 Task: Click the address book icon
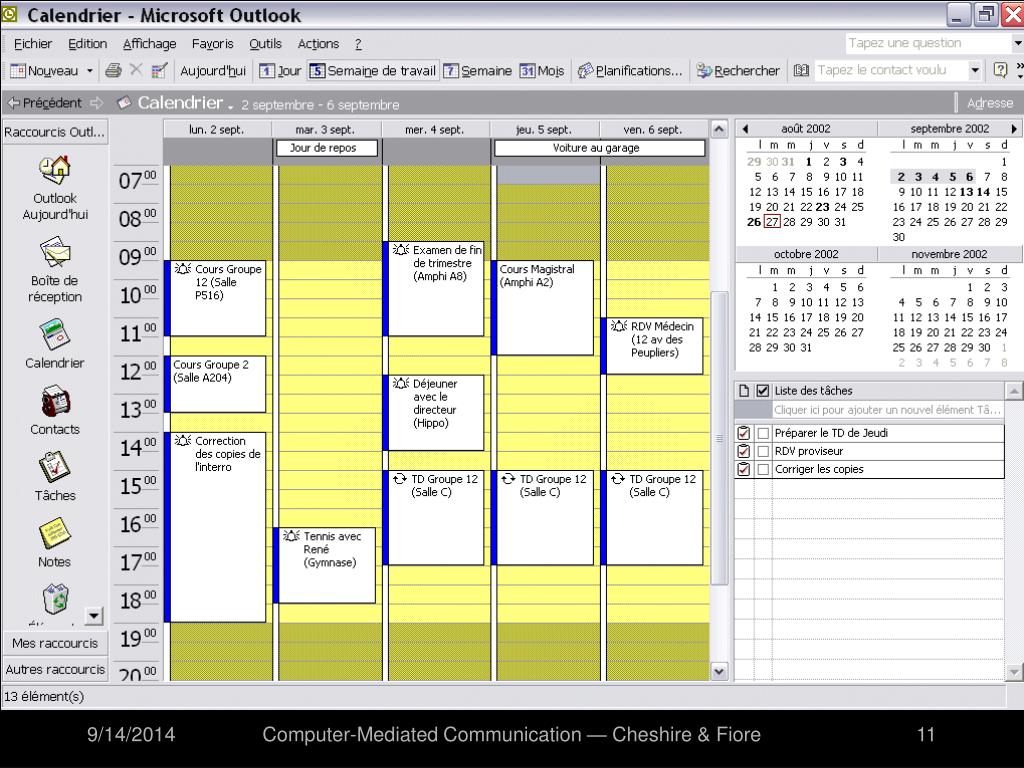801,71
